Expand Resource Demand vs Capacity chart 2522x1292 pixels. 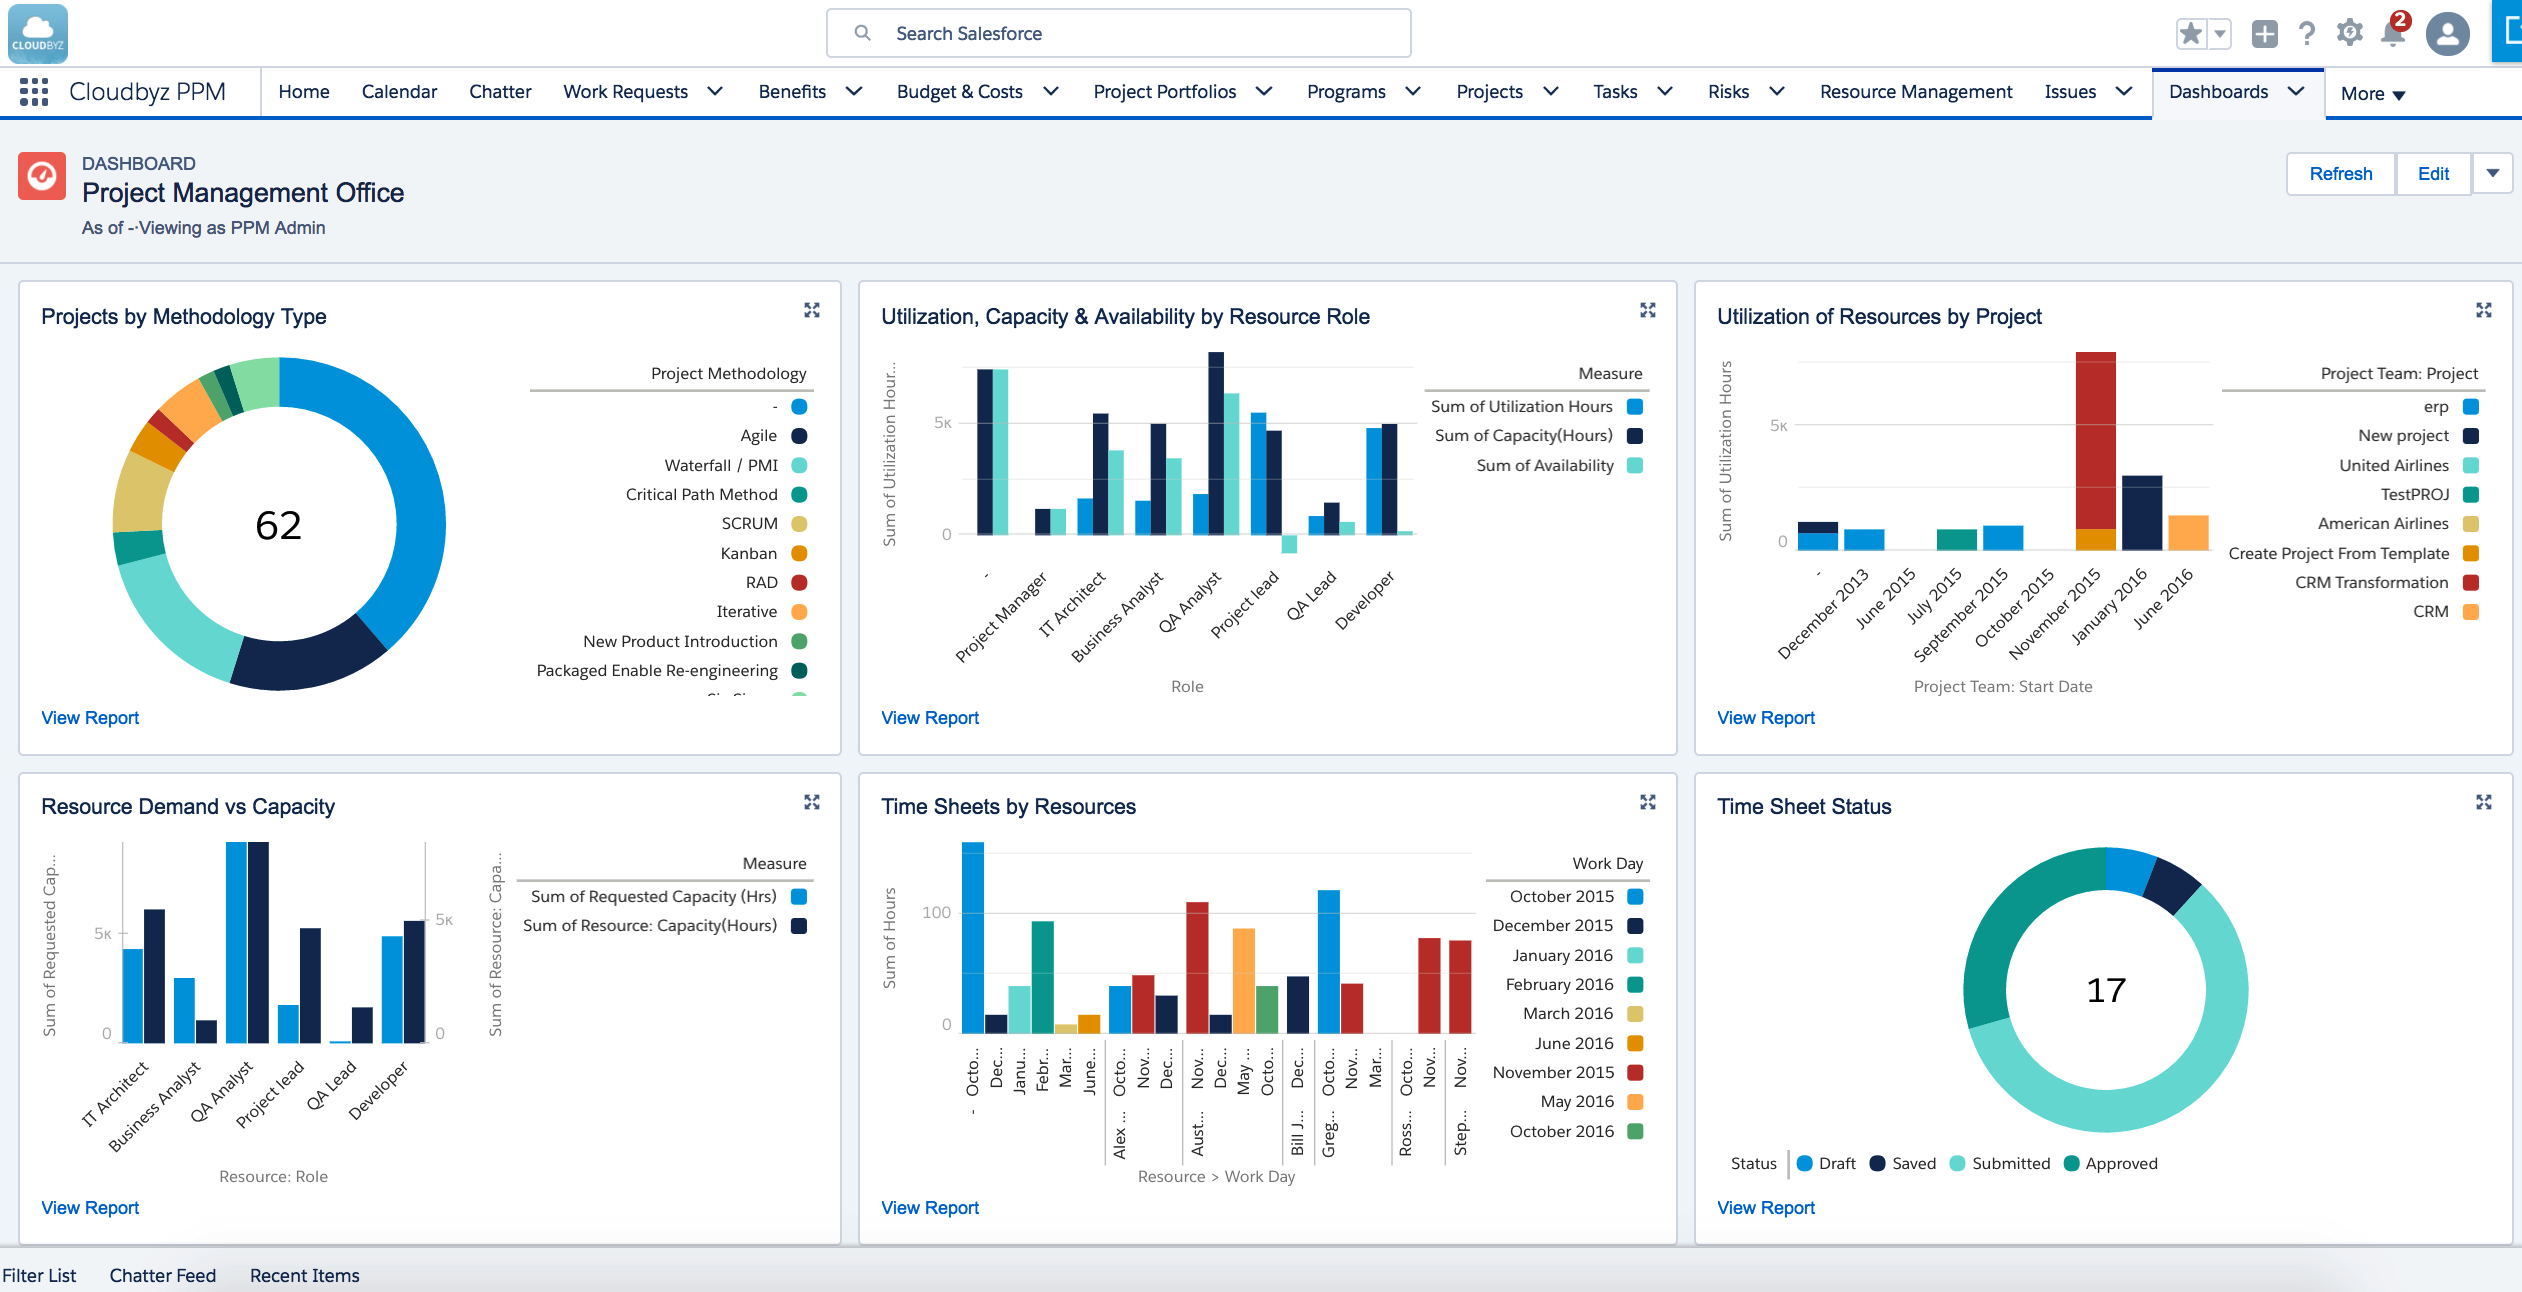point(812,802)
